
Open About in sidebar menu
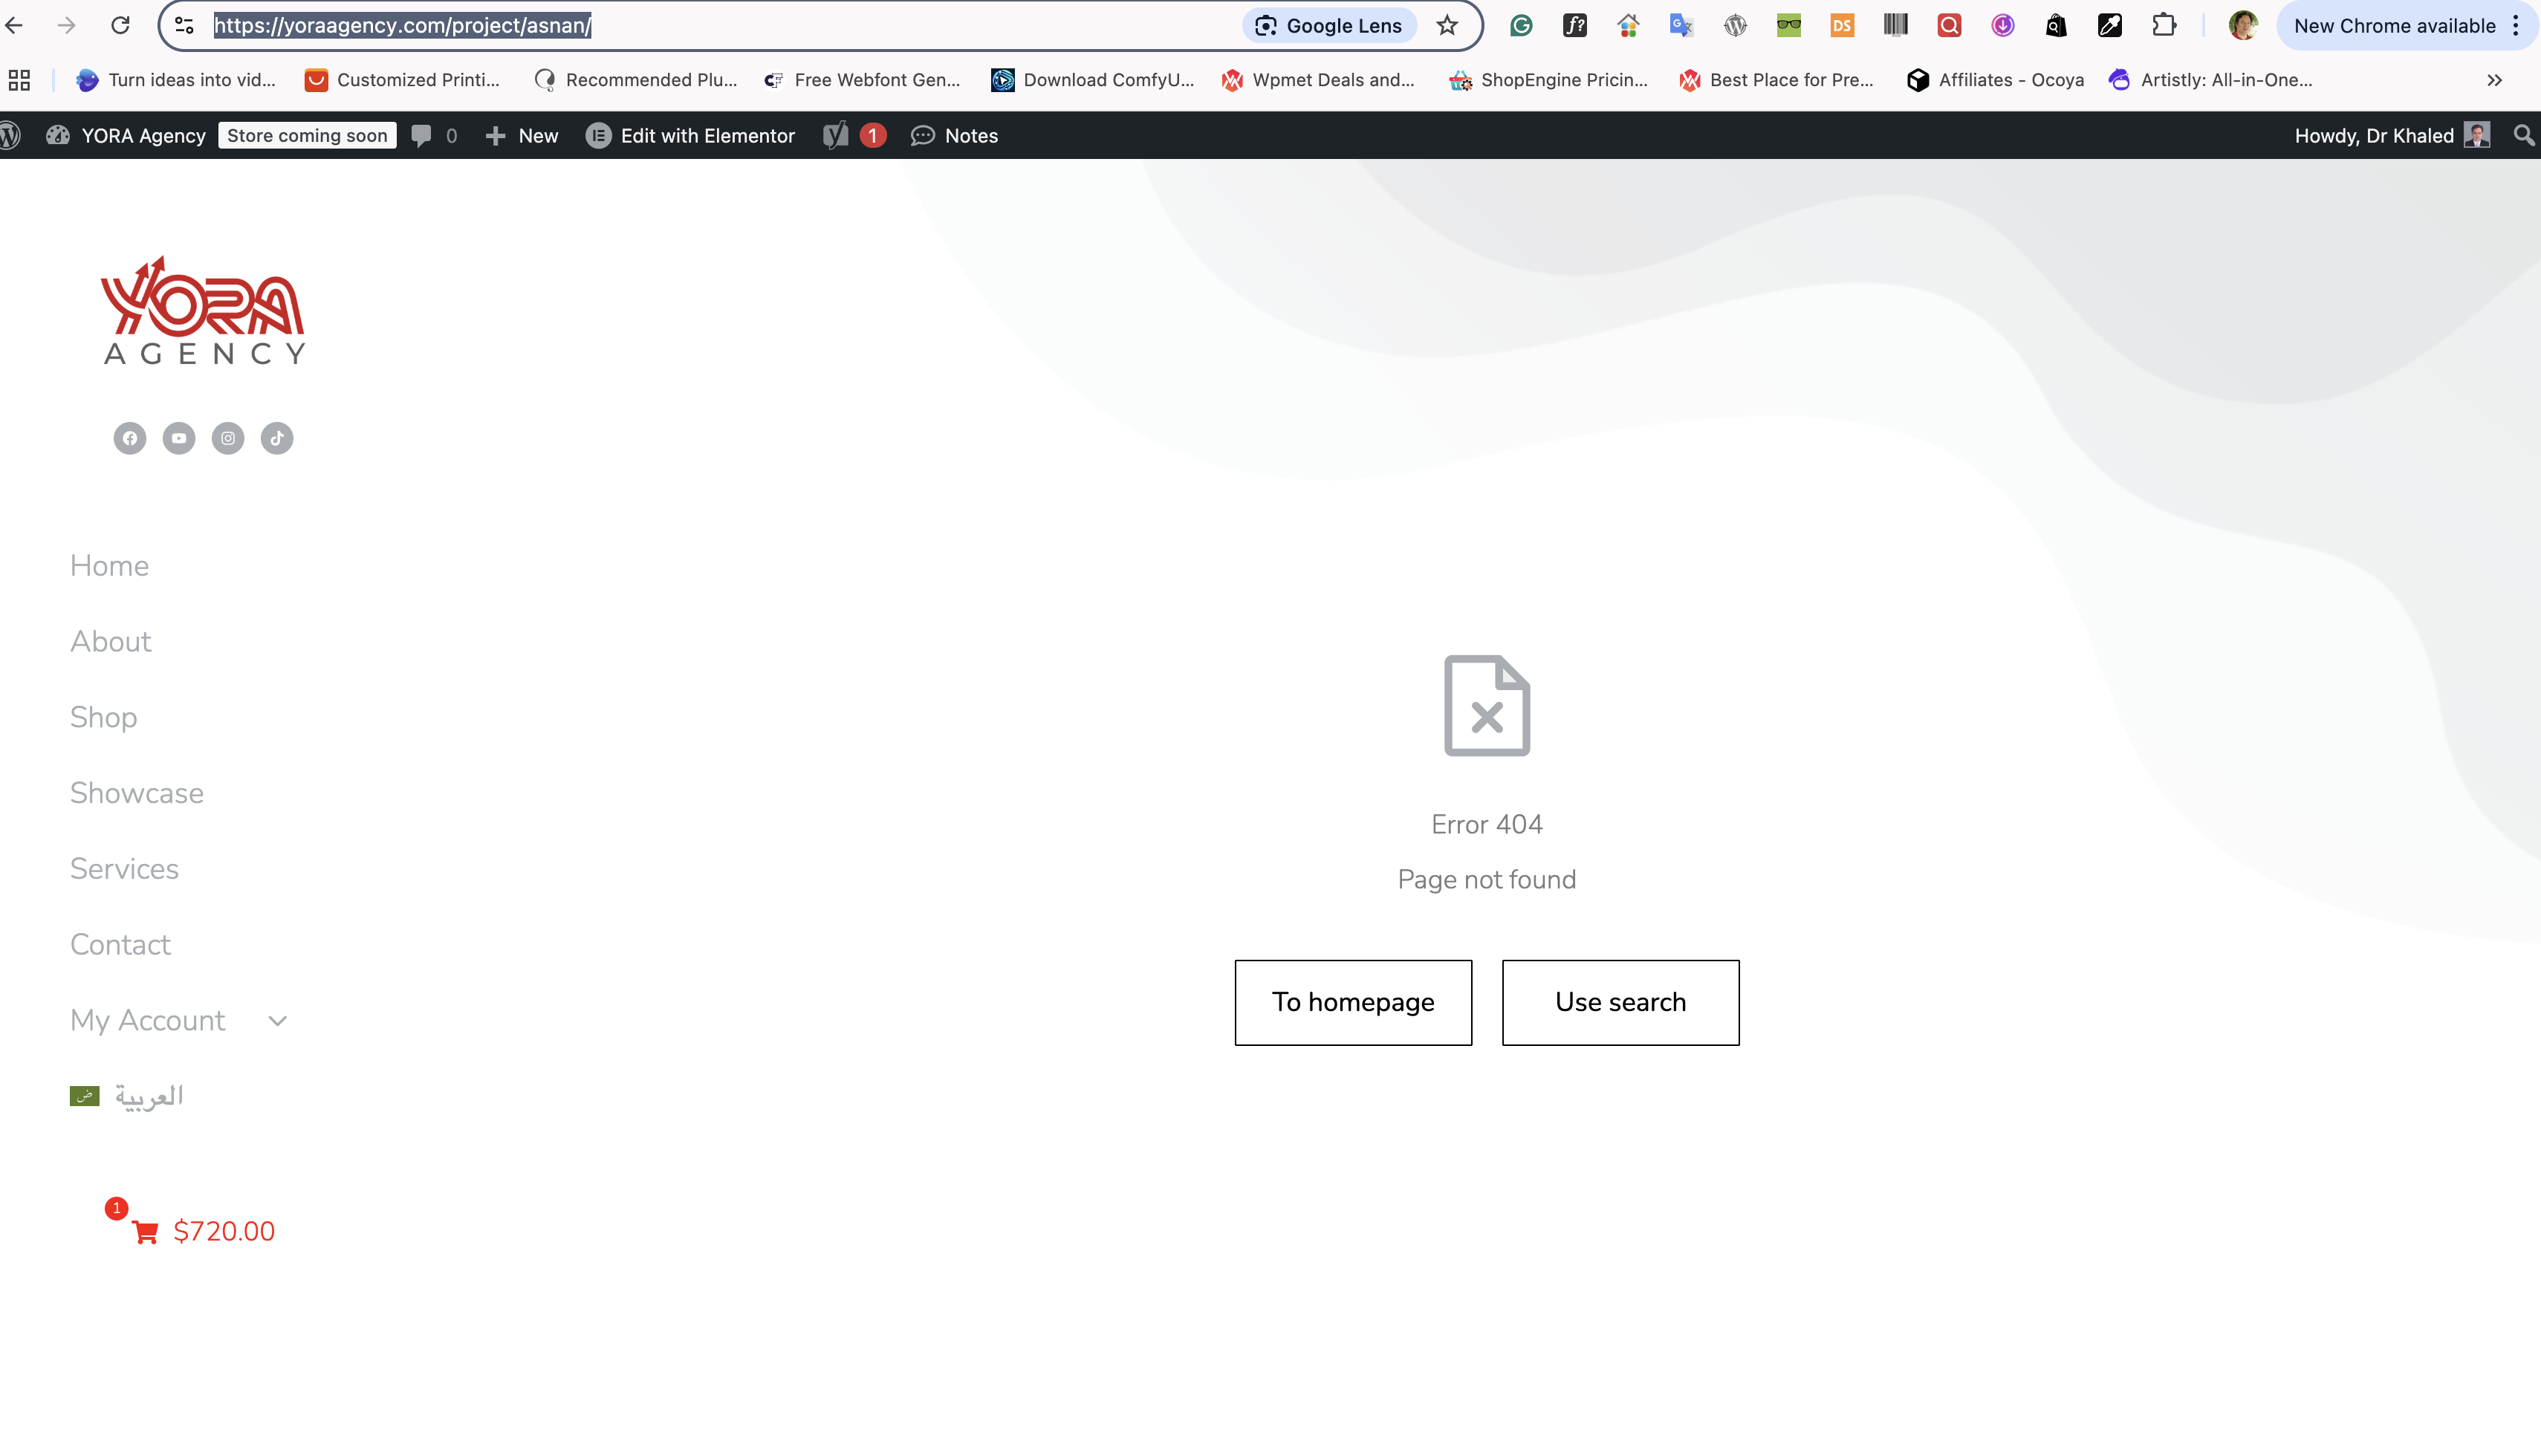click(111, 642)
